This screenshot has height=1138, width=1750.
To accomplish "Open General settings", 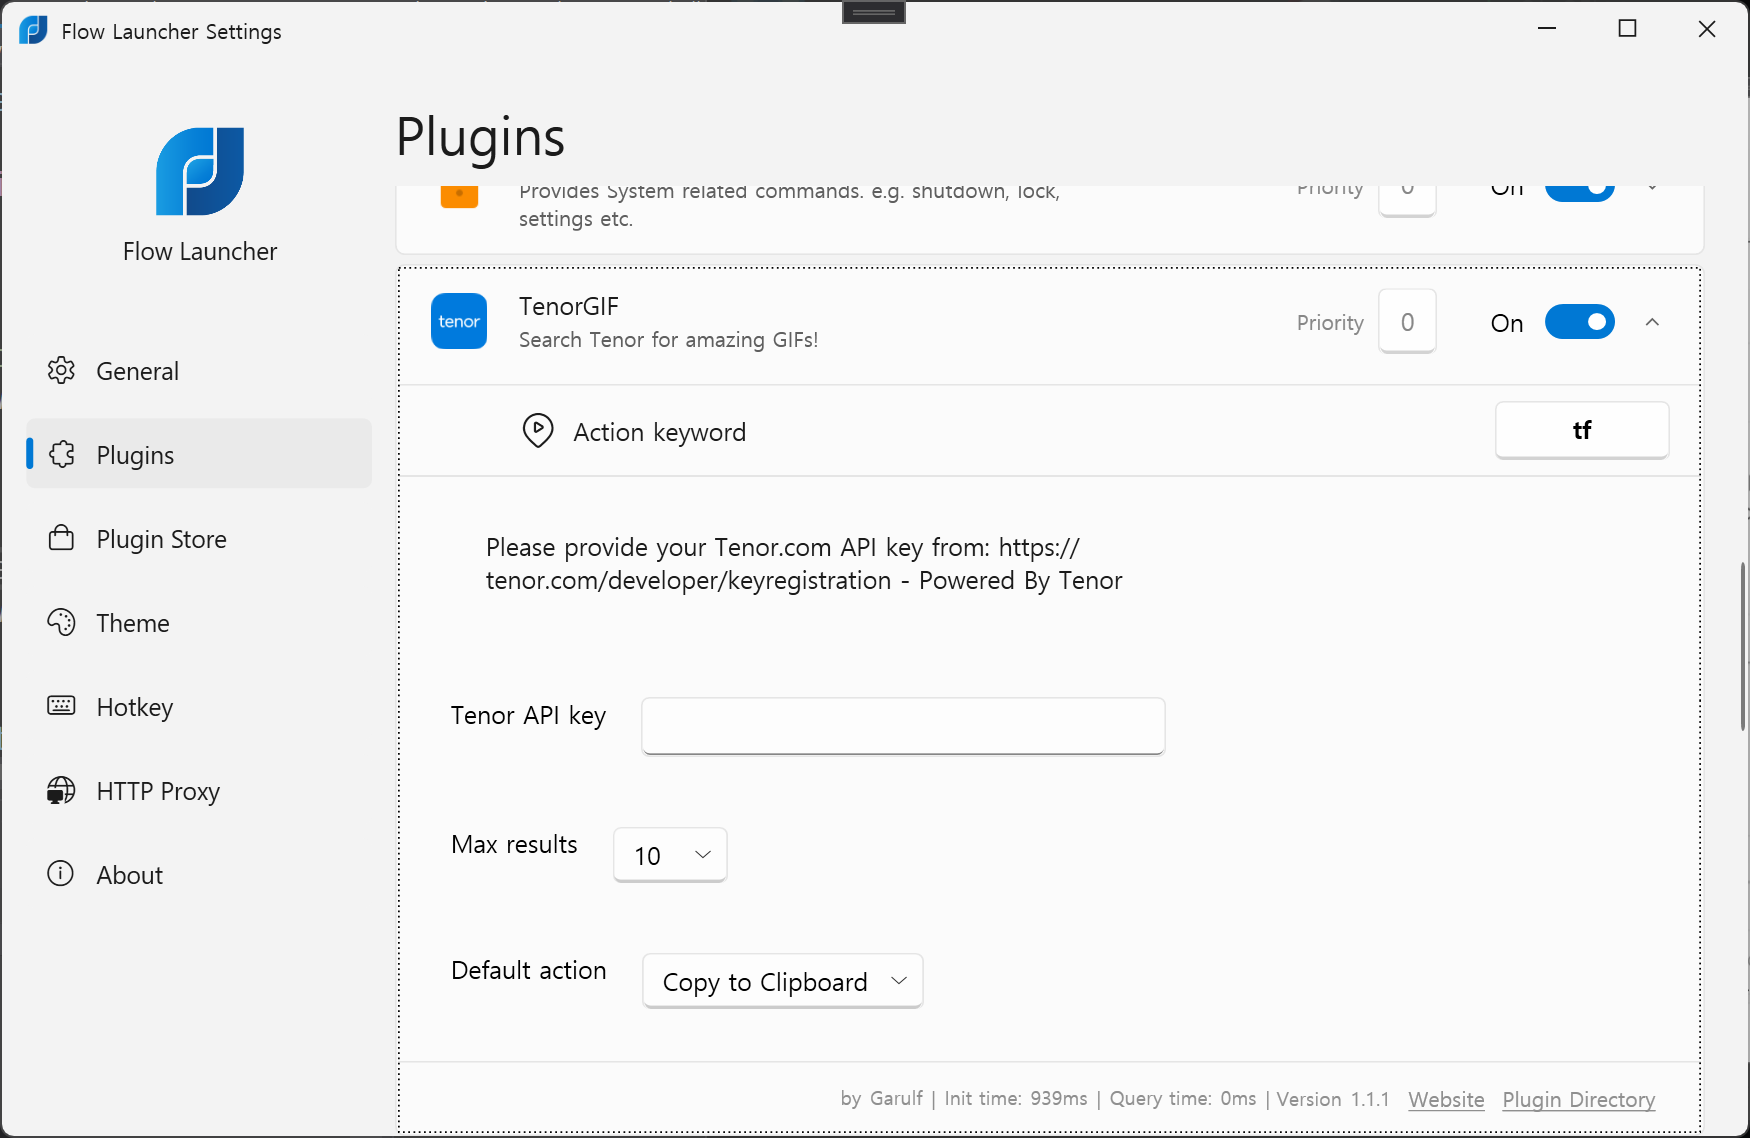I will pos(199,370).
